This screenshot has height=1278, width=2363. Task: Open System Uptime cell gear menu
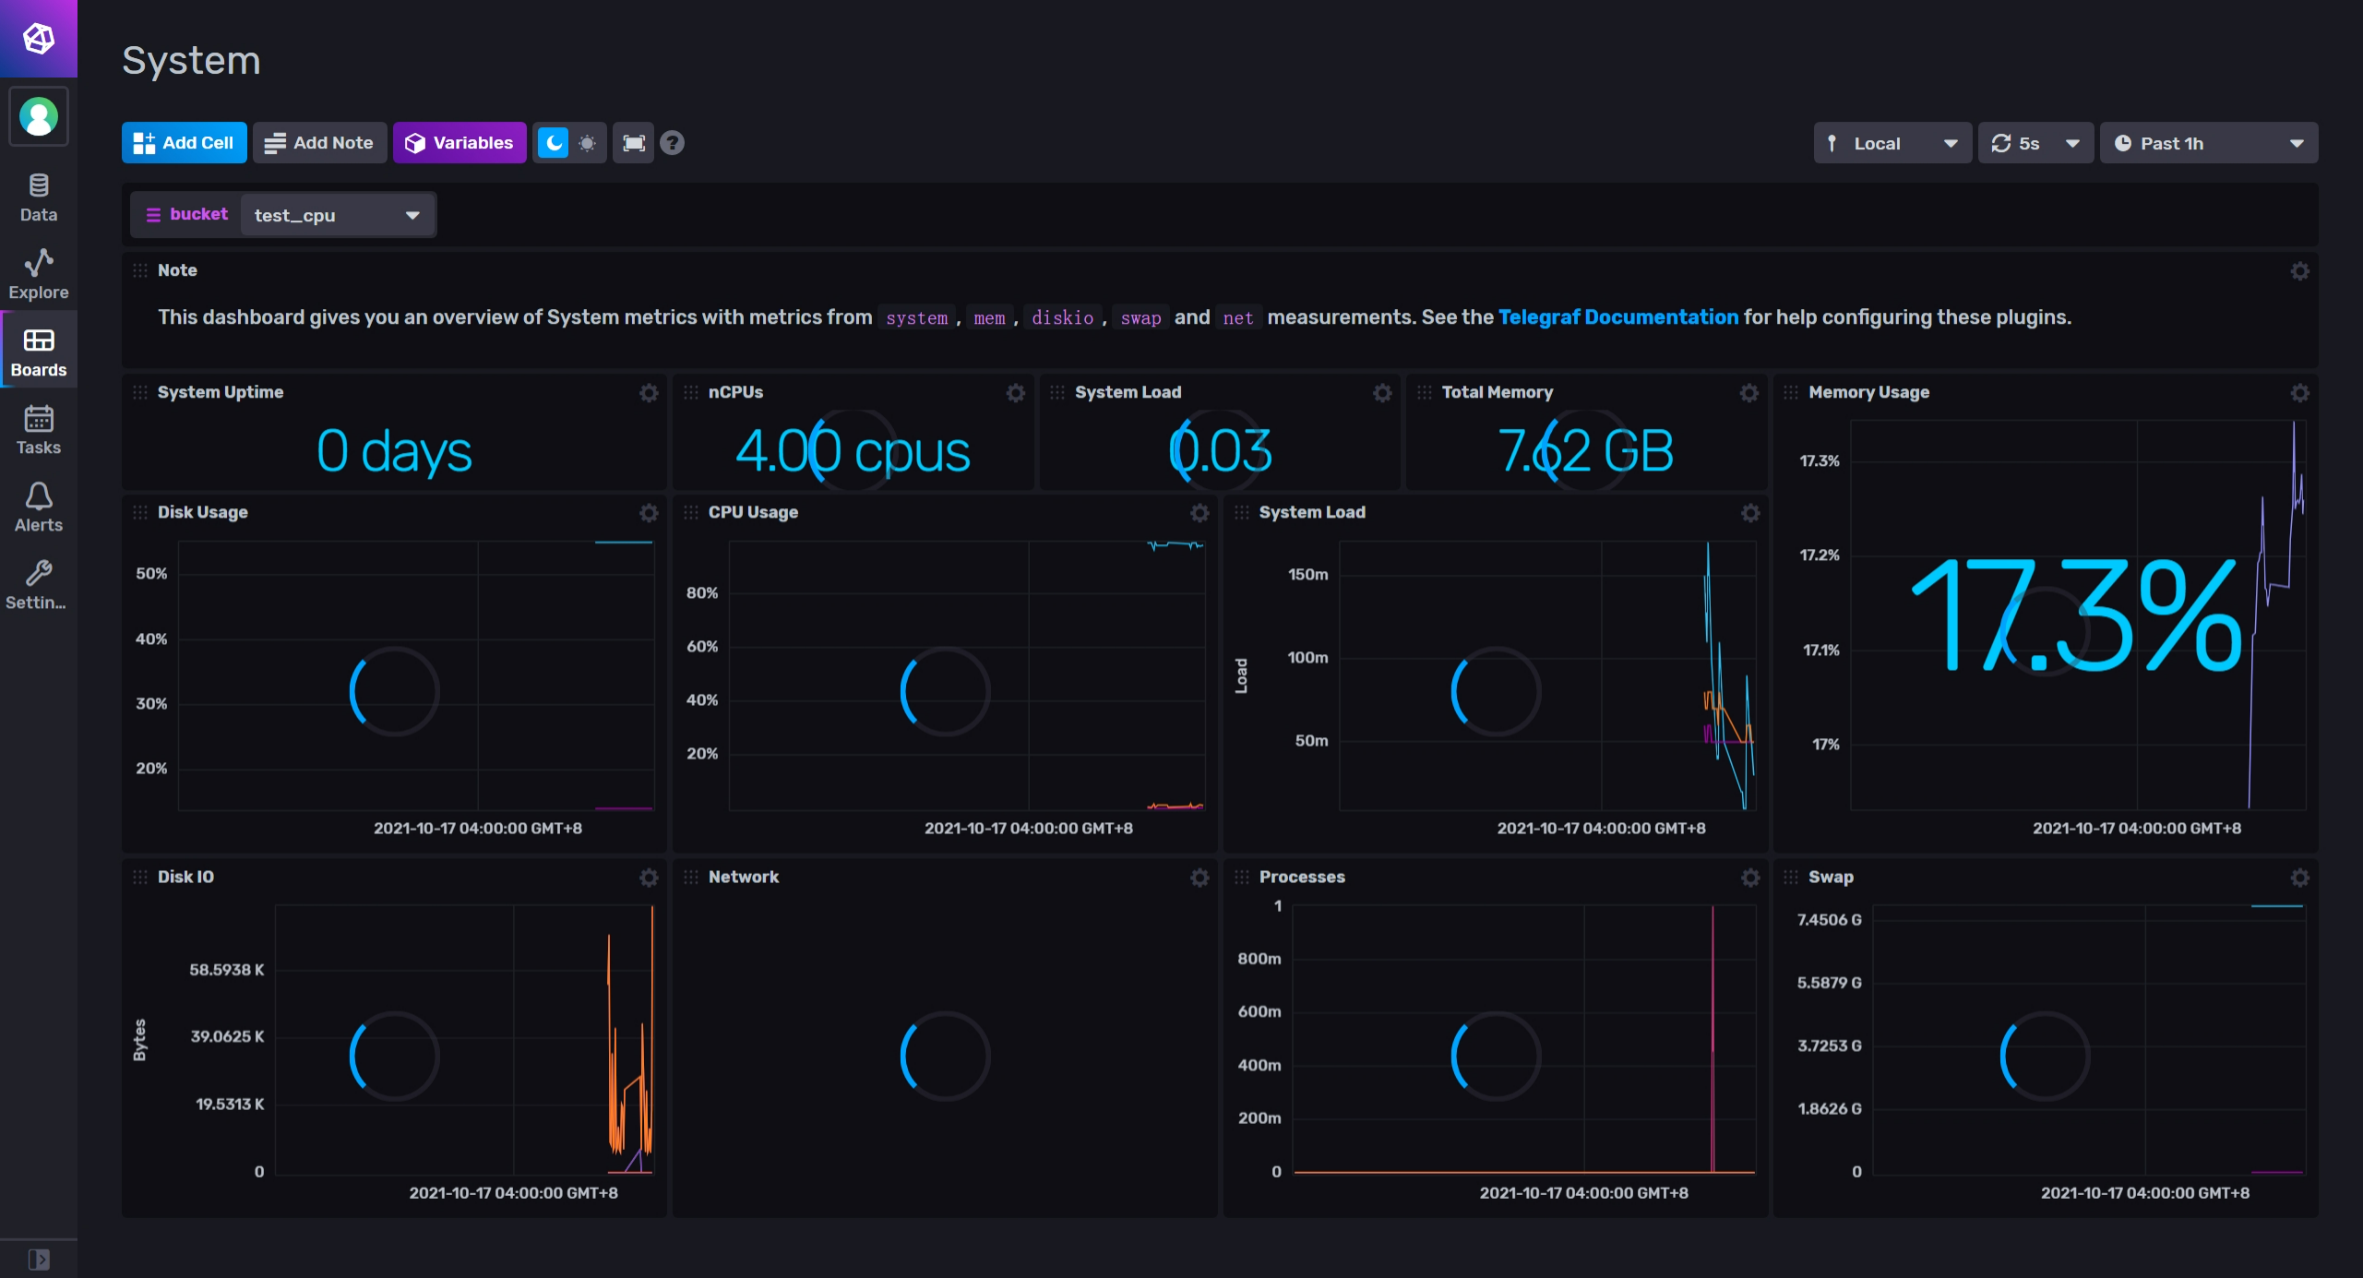click(649, 393)
